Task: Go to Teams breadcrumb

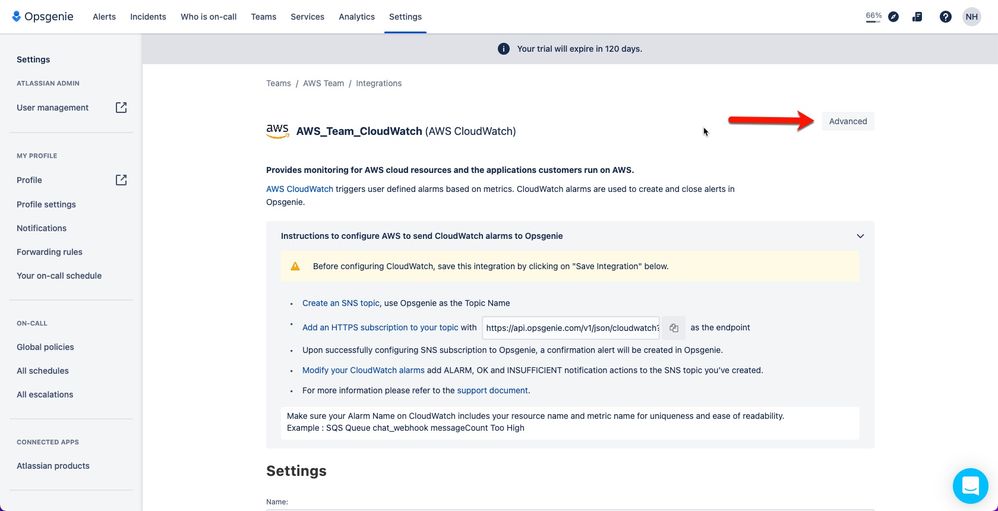Action: point(279,83)
